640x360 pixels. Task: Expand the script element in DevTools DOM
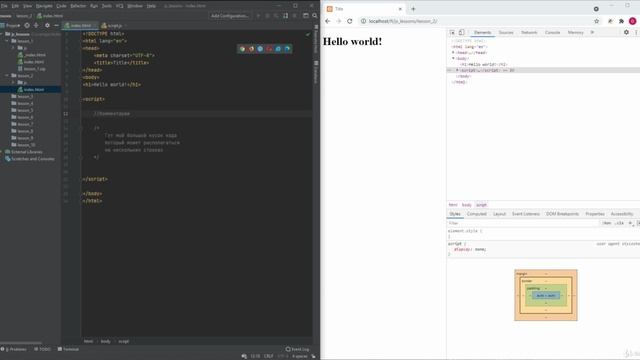pos(457,70)
